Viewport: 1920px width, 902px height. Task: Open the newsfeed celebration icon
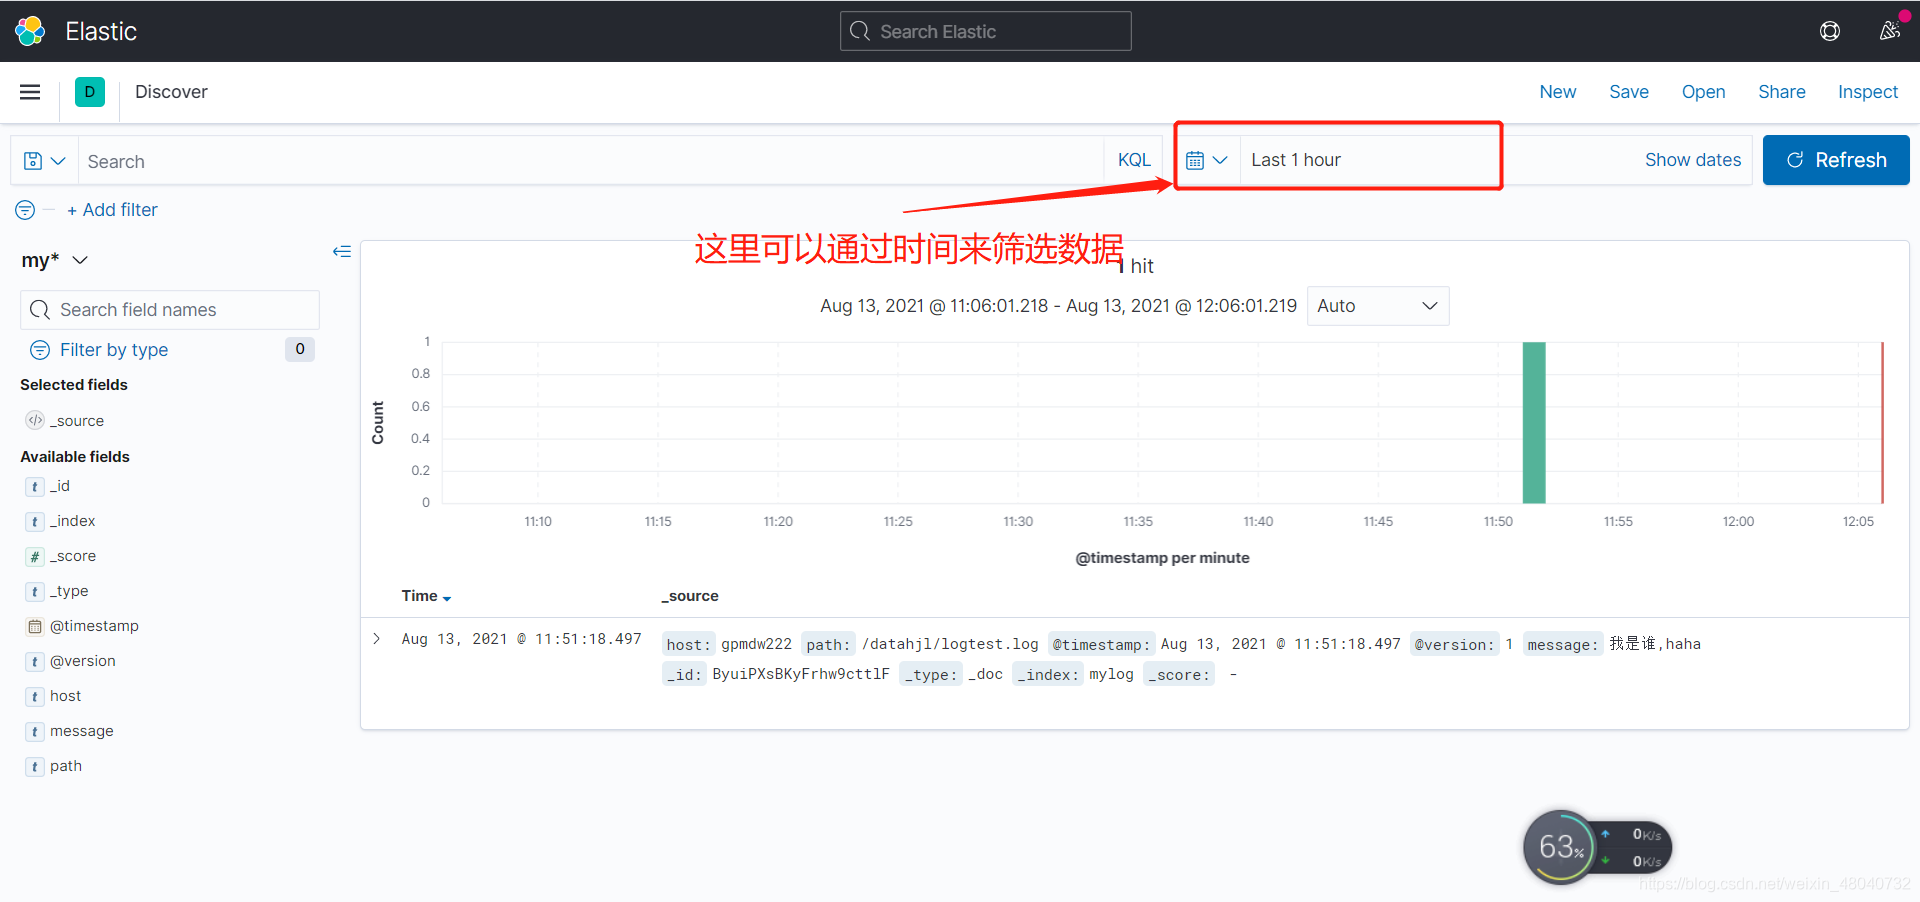click(x=1889, y=31)
